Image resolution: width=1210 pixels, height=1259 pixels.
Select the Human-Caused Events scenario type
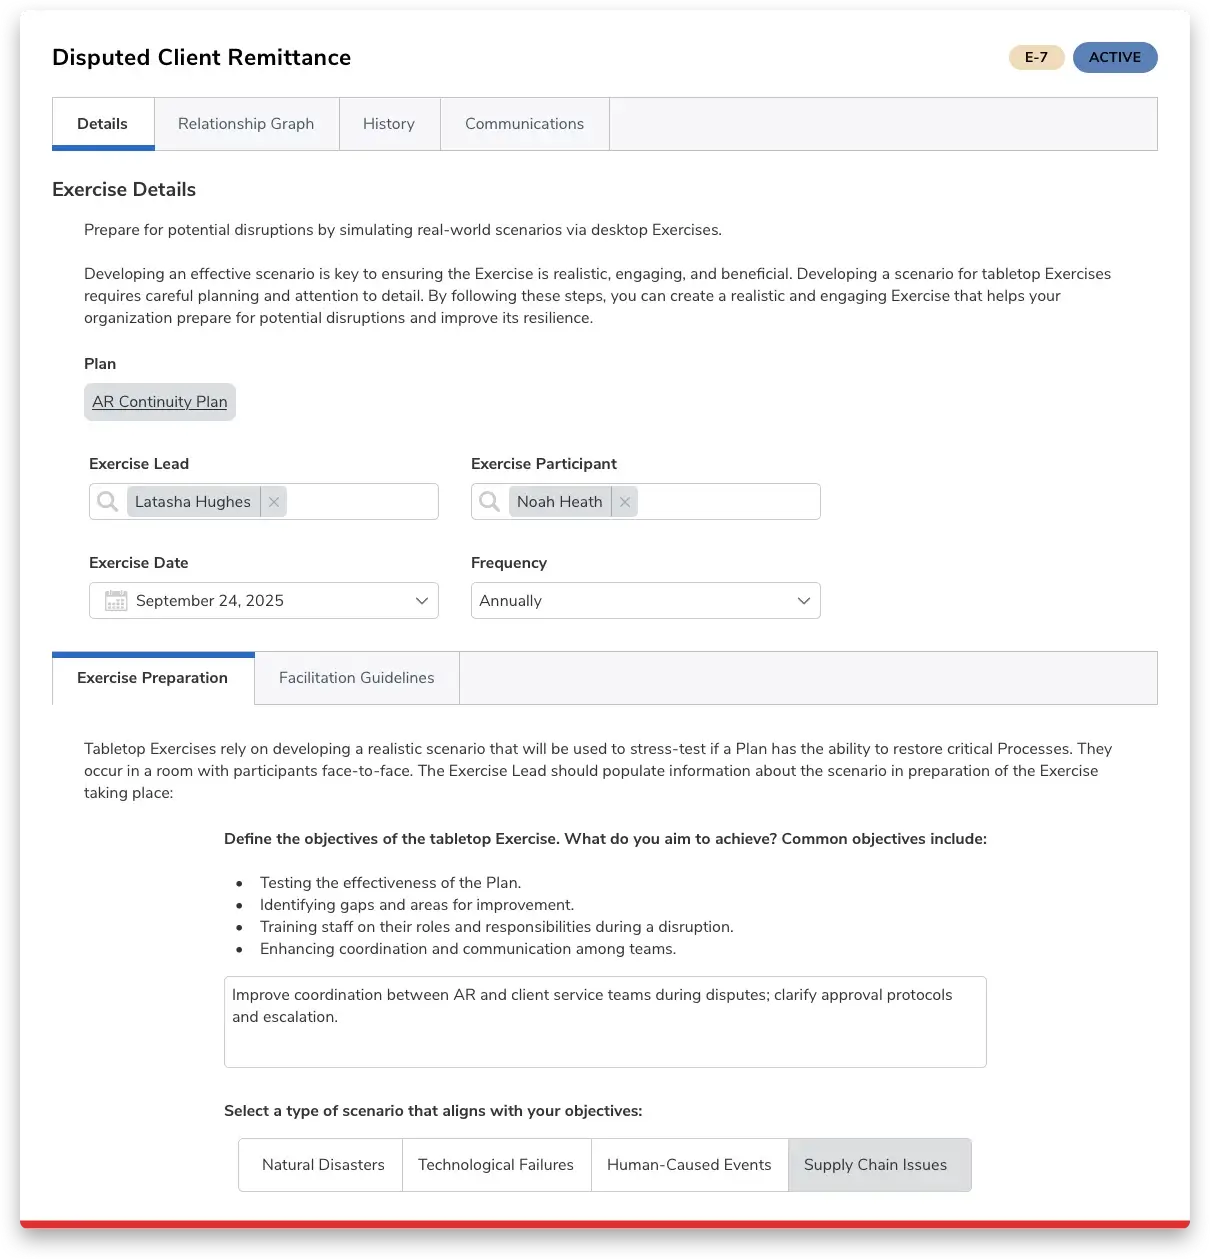(689, 1164)
